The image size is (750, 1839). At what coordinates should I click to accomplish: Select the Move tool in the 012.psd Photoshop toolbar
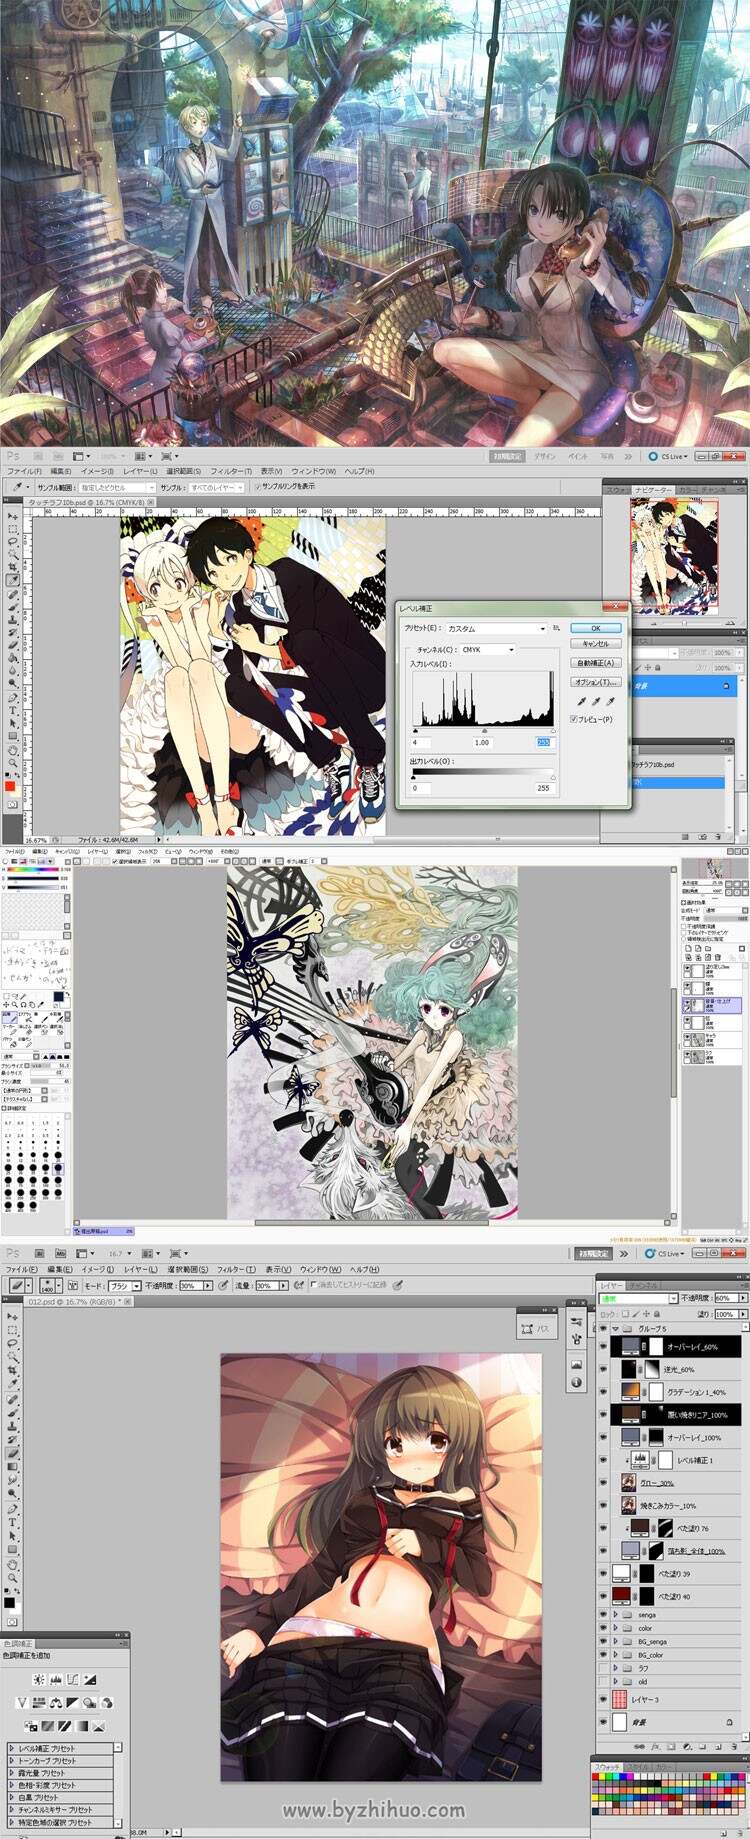point(12,1316)
